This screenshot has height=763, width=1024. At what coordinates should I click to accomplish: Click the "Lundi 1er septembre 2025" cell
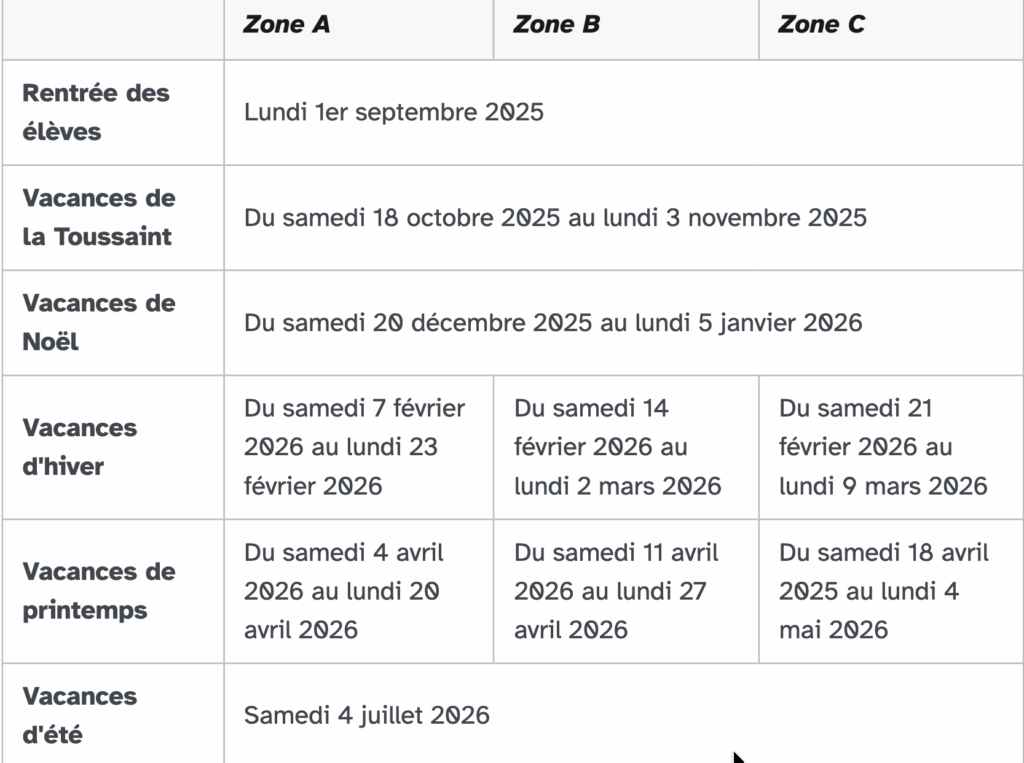pyautogui.click(x=394, y=112)
